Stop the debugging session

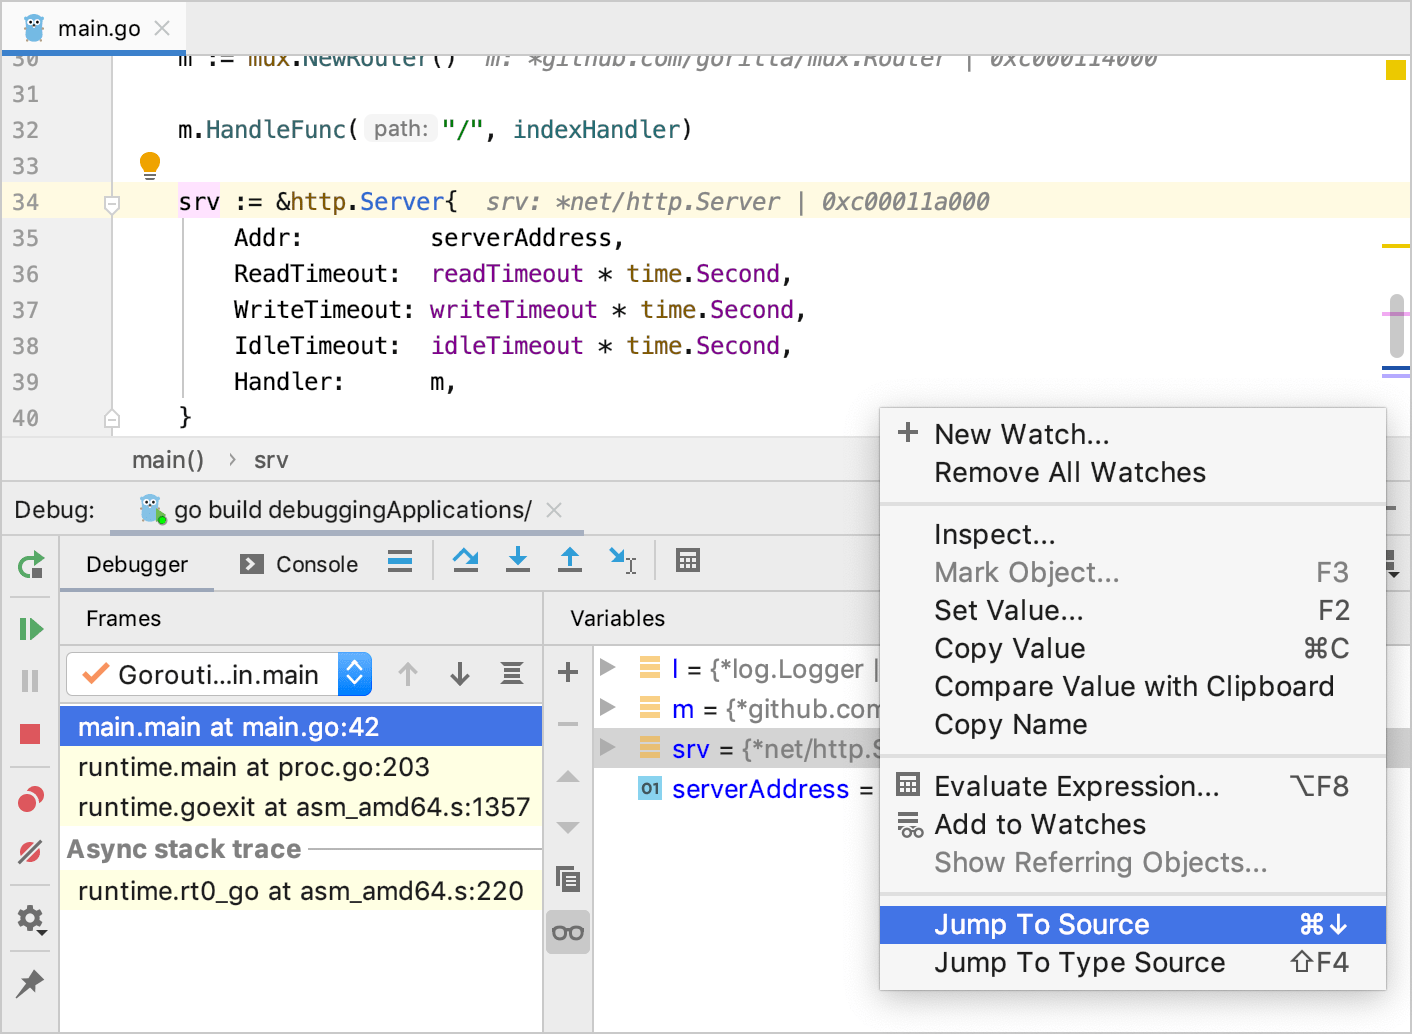tap(30, 733)
